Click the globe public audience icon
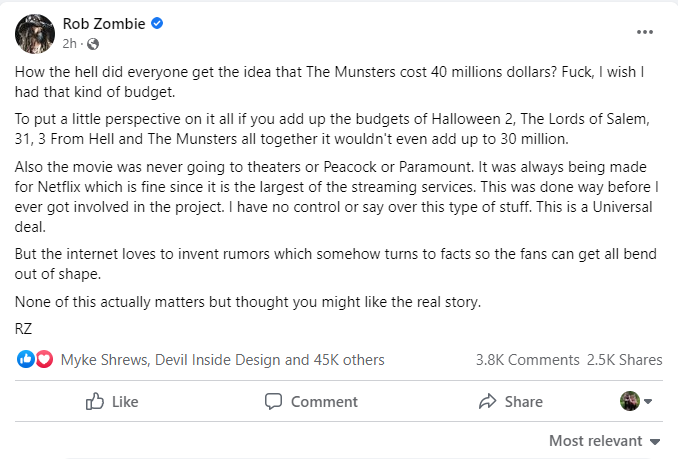The width and height of the screenshot is (678, 459). (x=93, y=44)
